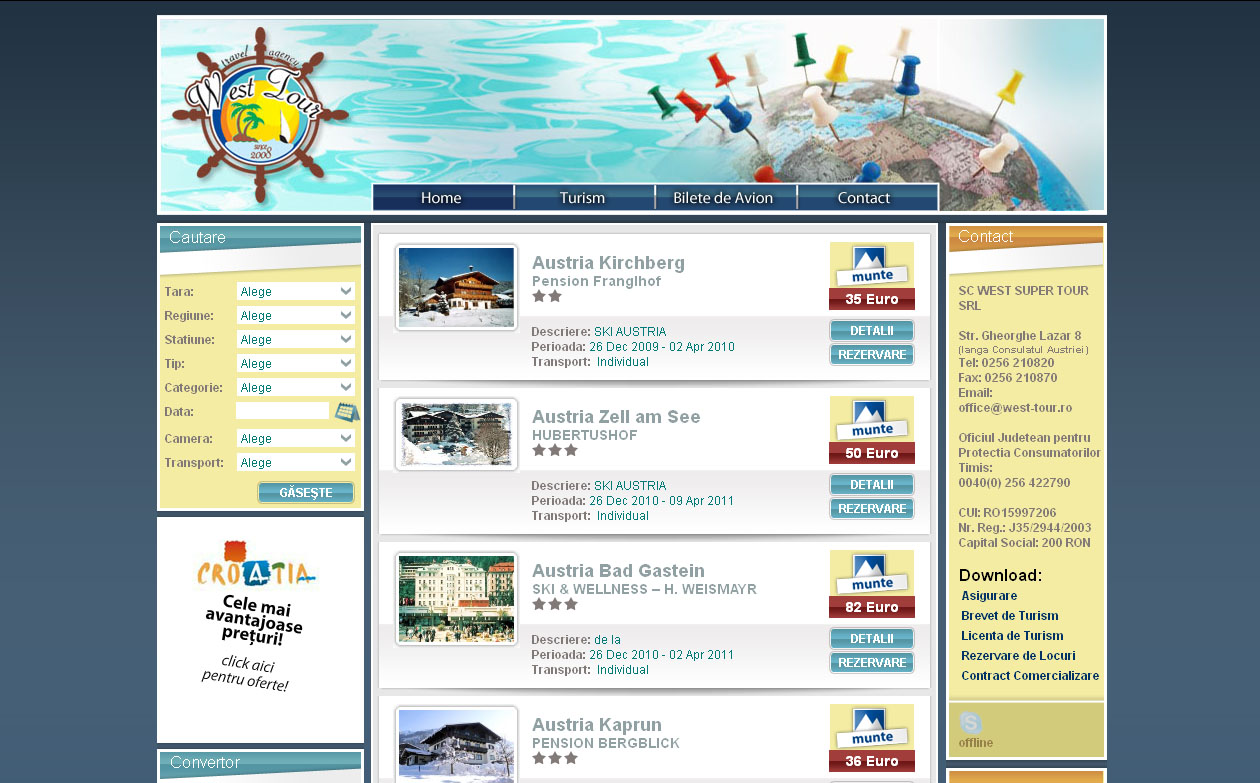Screen dimensions: 1260x783
Task: Click the SKI & WELLNESS – H. WEISMAYR name
Action: pos(644,590)
